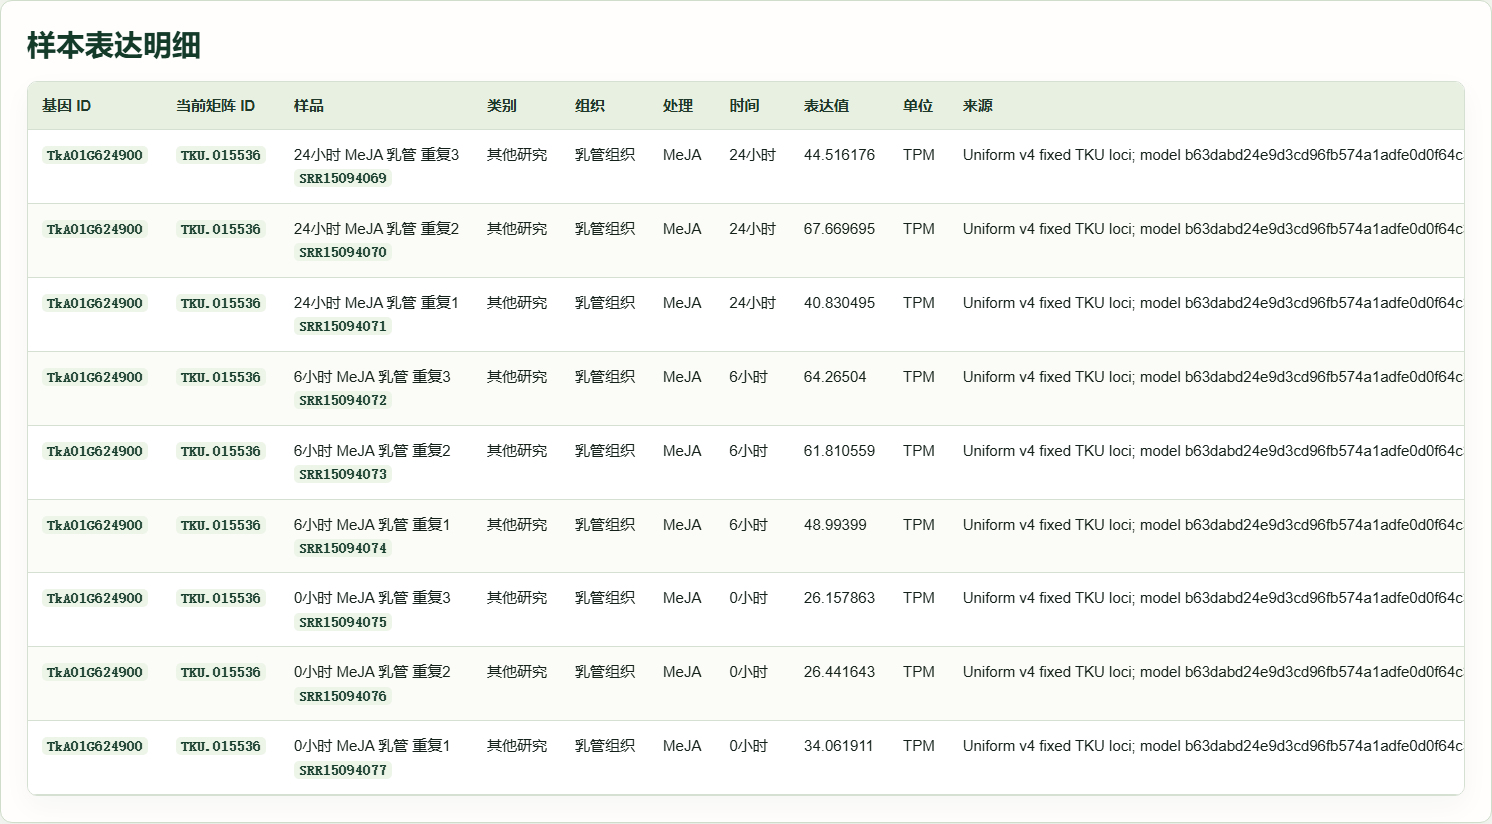Click the 基因 ID column header

pyautogui.click(x=66, y=106)
